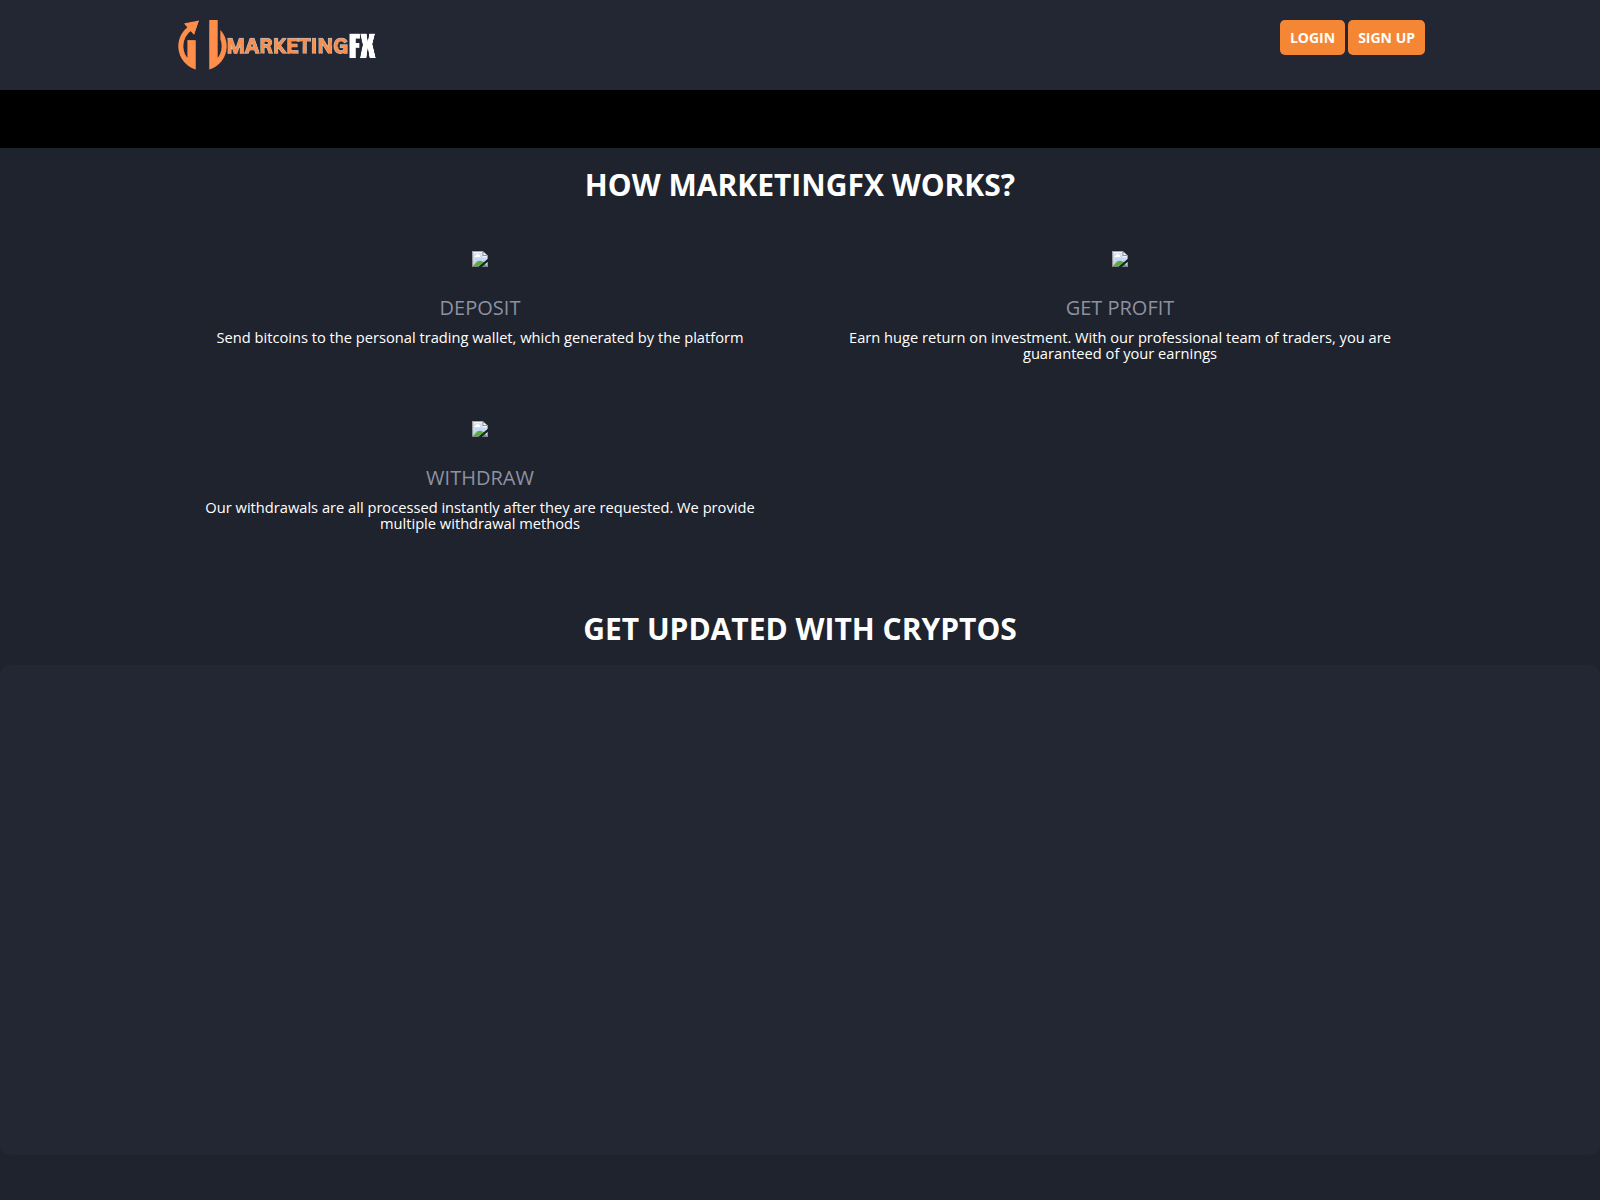The image size is (1600, 1200).
Task: Select the DEPOSIT heading
Action: pyautogui.click(x=480, y=308)
